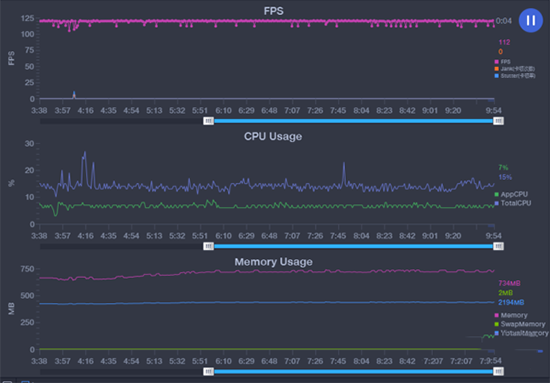Click the right range handle under Memory Usage chart
The image size is (550, 383).
498,371
